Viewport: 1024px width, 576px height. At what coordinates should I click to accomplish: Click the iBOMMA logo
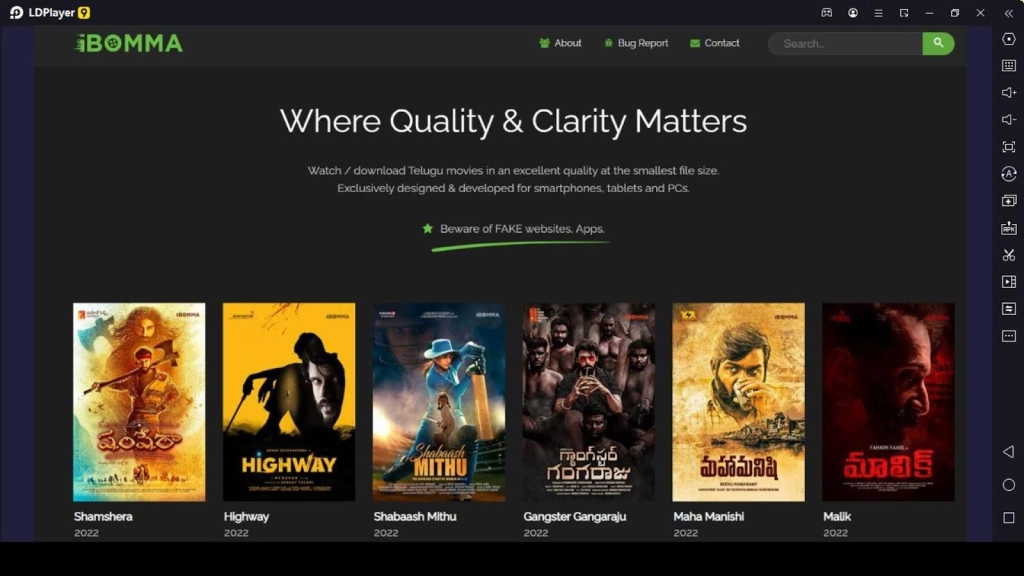point(129,43)
